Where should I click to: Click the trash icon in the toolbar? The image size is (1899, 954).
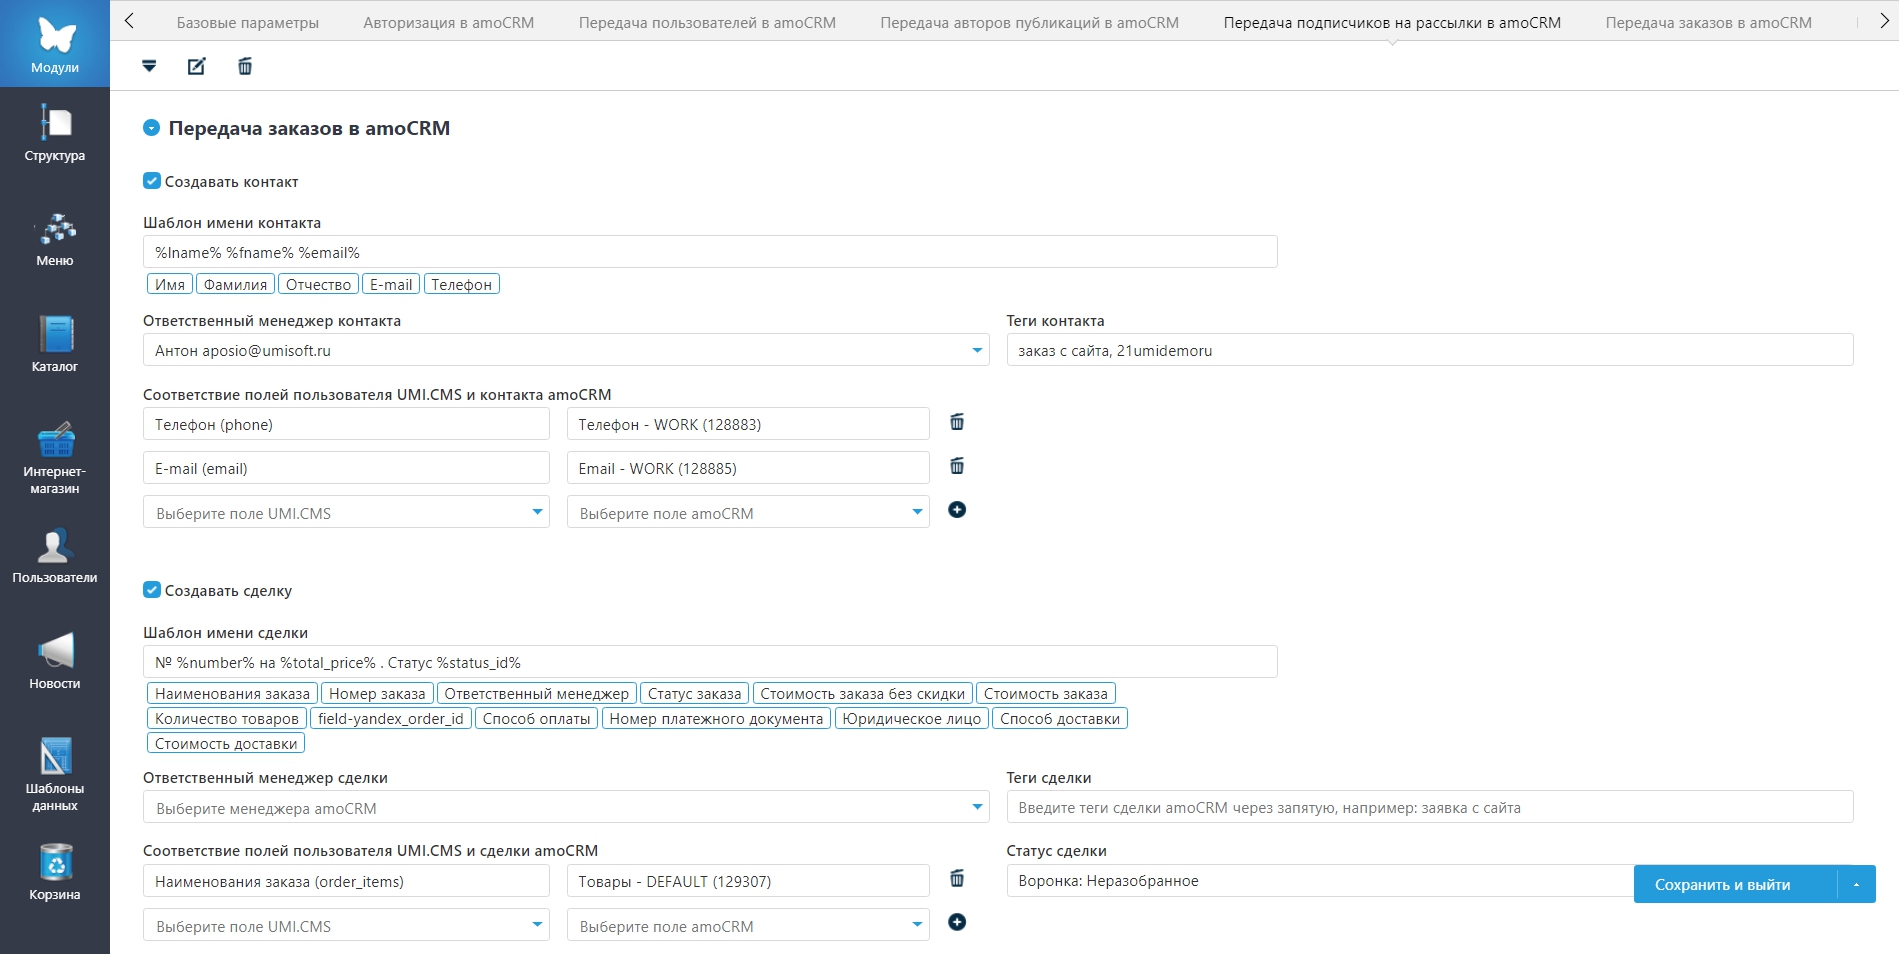[245, 66]
